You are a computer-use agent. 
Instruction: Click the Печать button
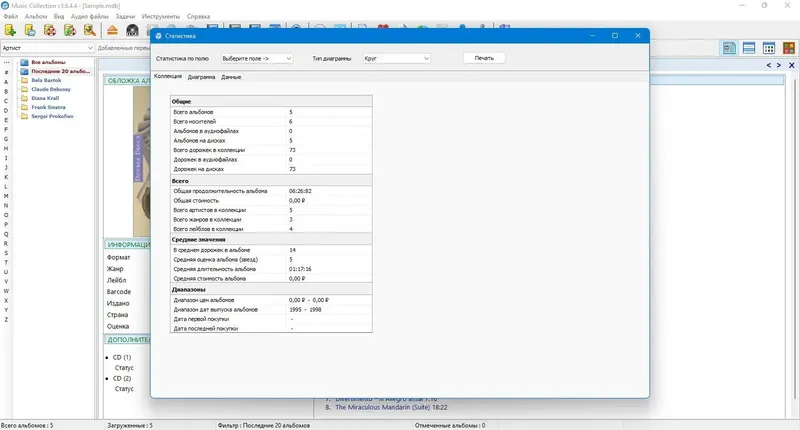484,58
